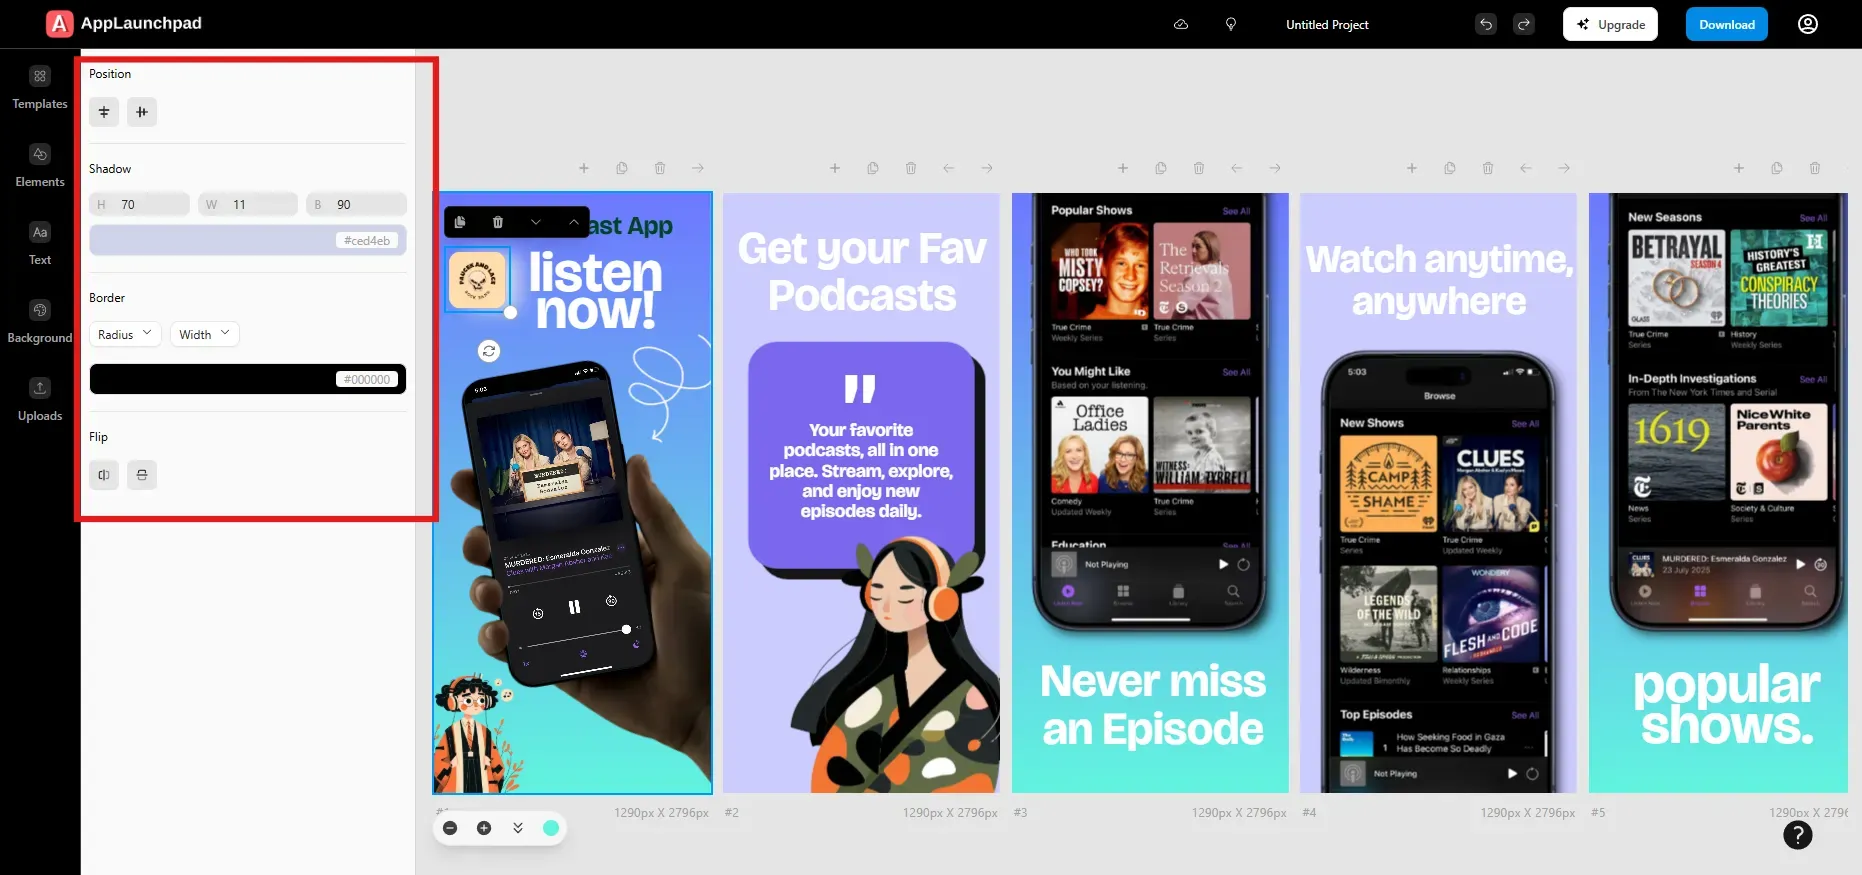Move screen 4 to the left
The width and height of the screenshot is (1862, 875).
point(1526,168)
